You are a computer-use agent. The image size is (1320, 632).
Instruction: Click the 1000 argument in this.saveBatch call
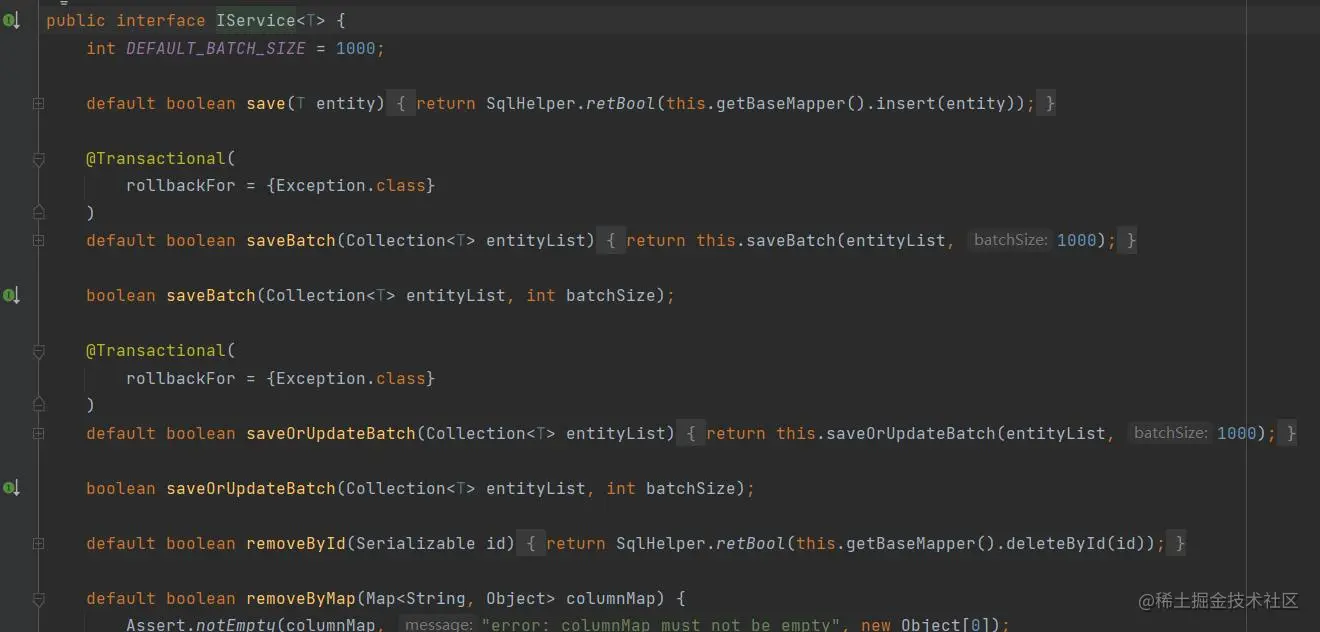tap(1077, 240)
